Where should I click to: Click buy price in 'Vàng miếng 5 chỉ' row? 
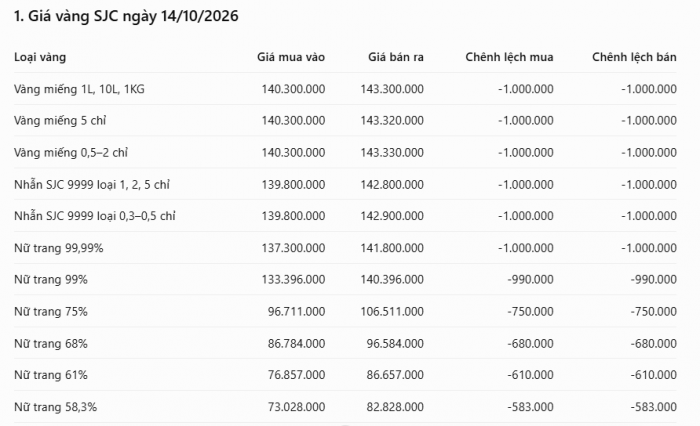[x=293, y=121]
